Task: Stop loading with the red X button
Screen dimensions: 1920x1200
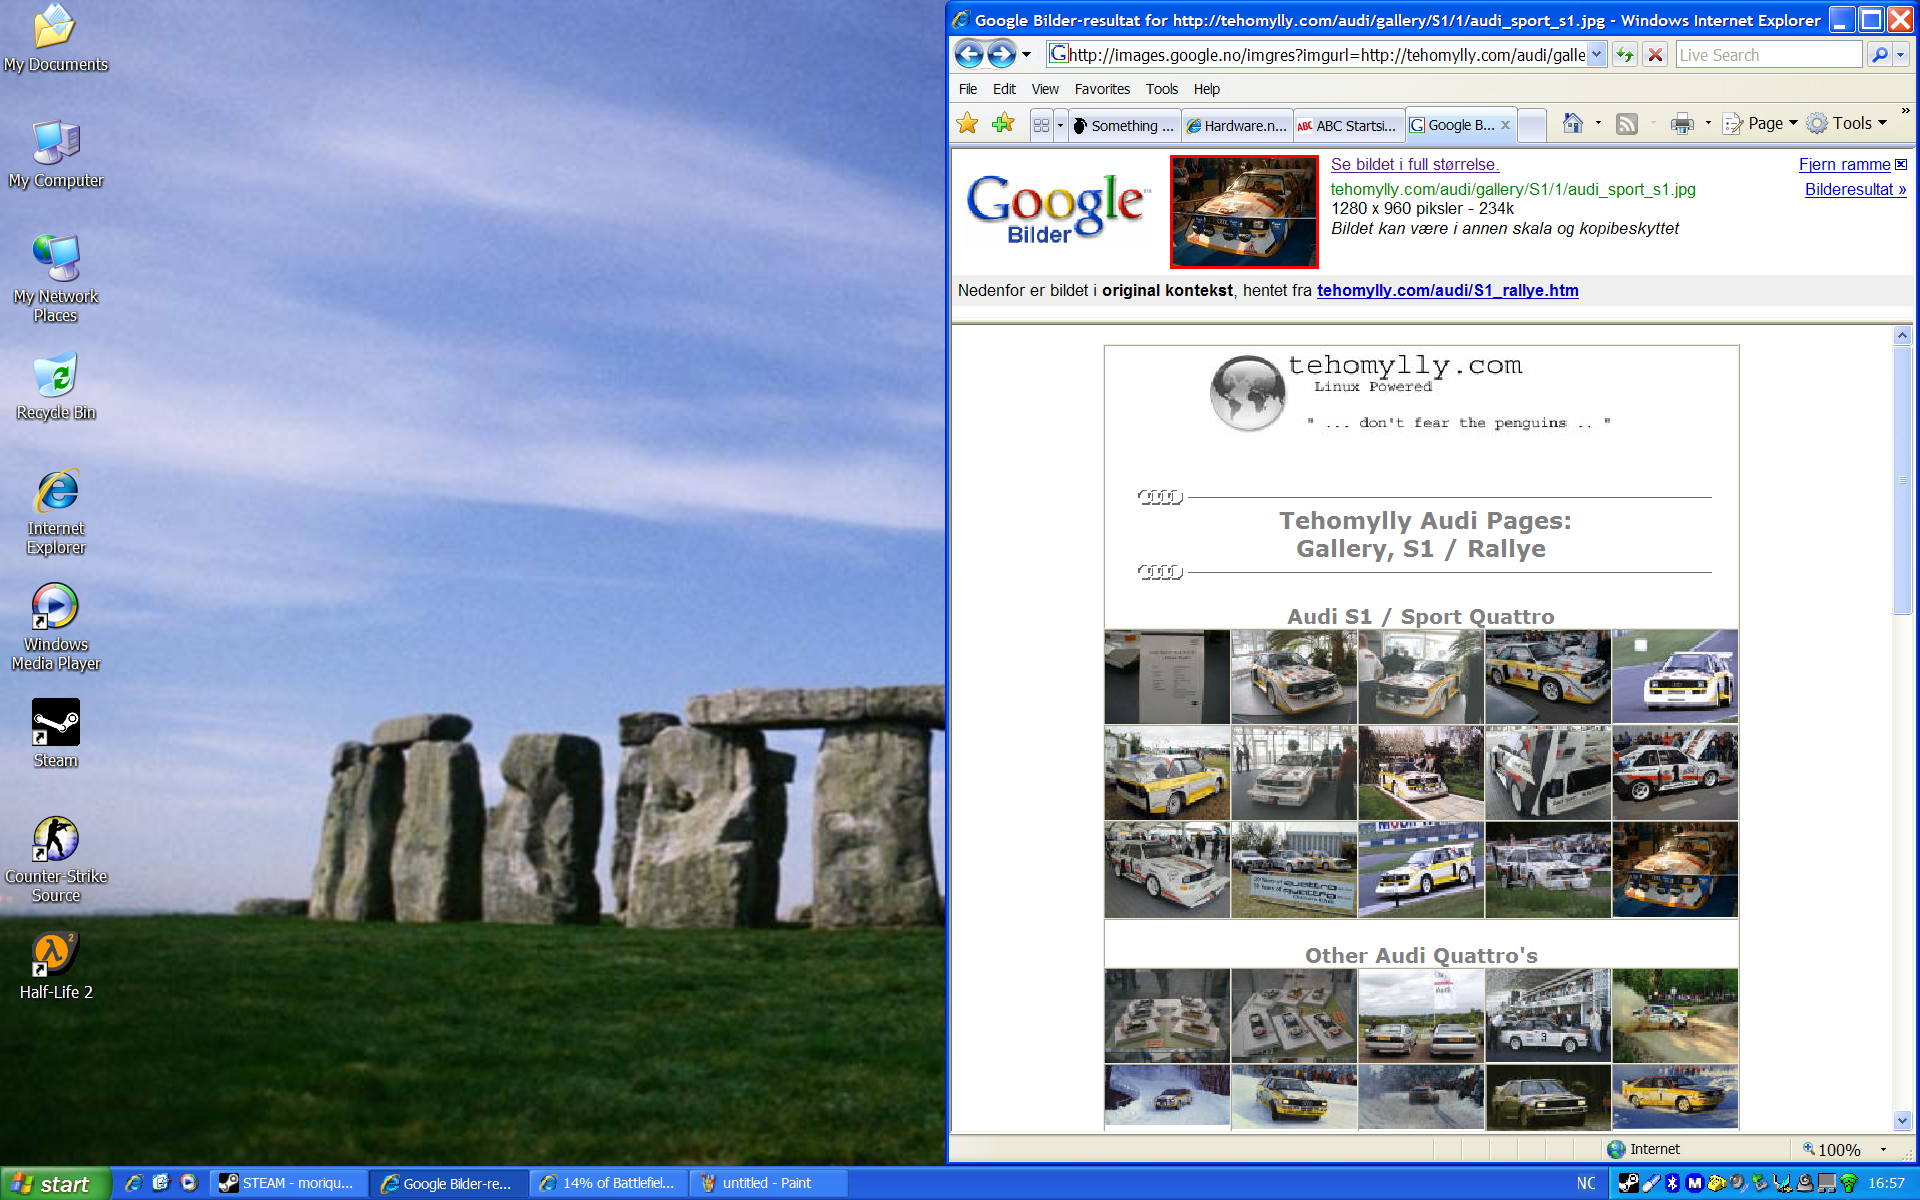Action: (1656, 55)
